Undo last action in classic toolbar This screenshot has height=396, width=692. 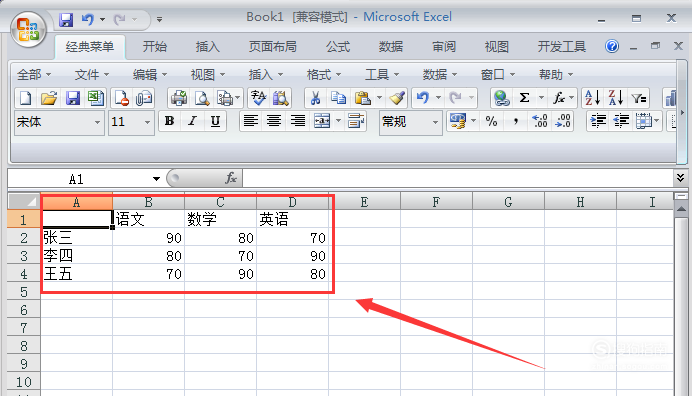click(x=423, y=98)
